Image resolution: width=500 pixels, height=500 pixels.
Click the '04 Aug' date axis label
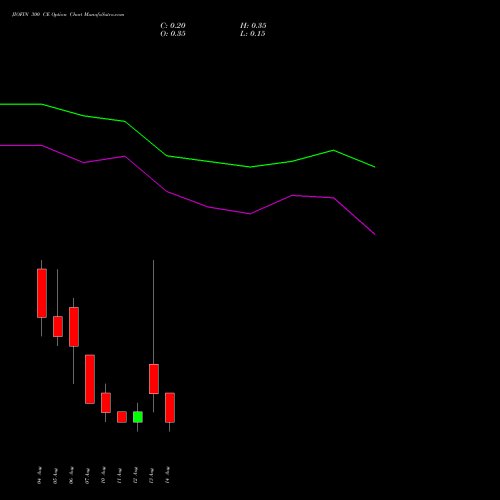tap(40, 475)
